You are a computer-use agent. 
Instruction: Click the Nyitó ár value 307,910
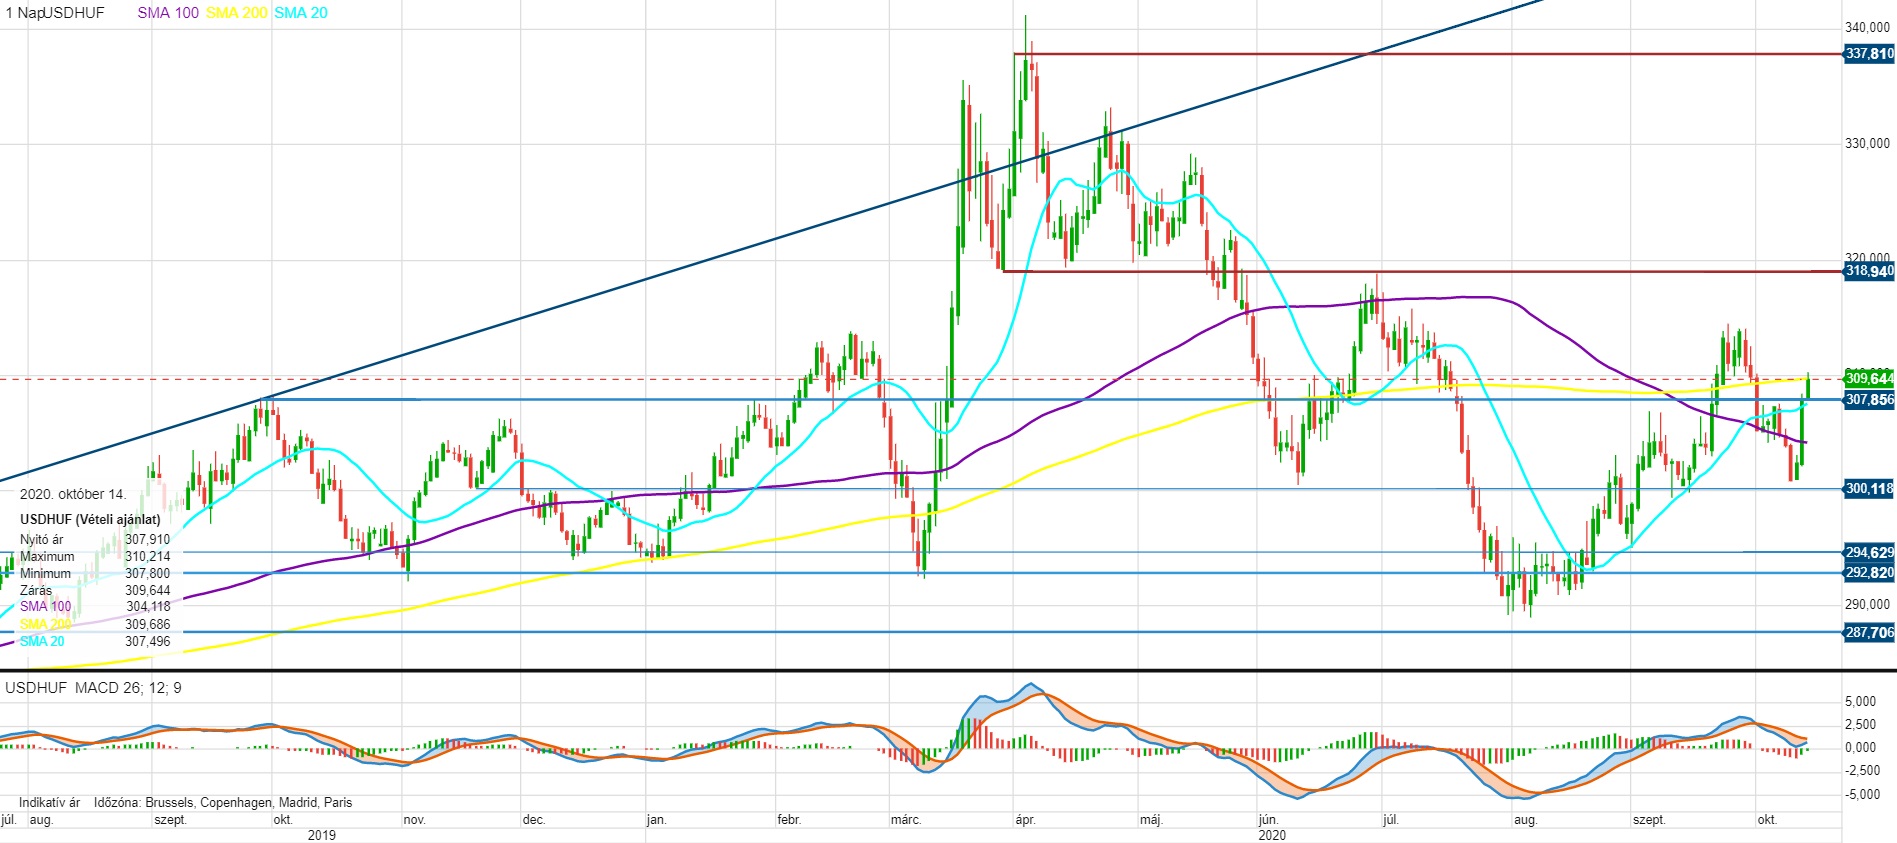point(147,540)
